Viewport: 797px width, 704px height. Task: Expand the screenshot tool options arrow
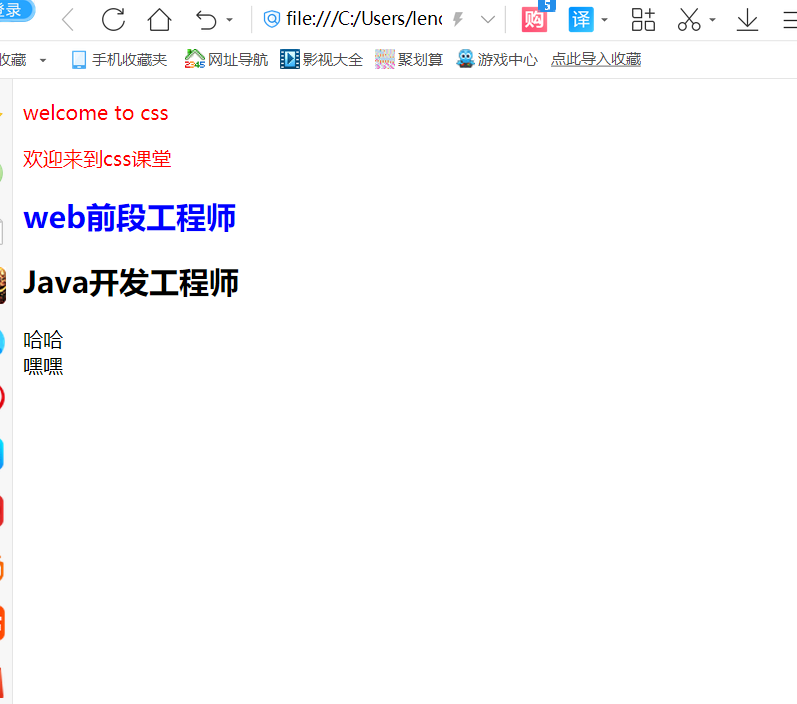713,20
